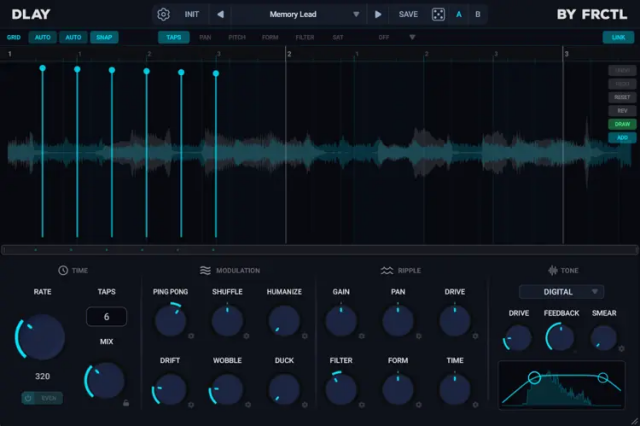The width and height of the screenshot is (640, 426).
Task: Click the REDO button
Action: click(x=622, y=84)
